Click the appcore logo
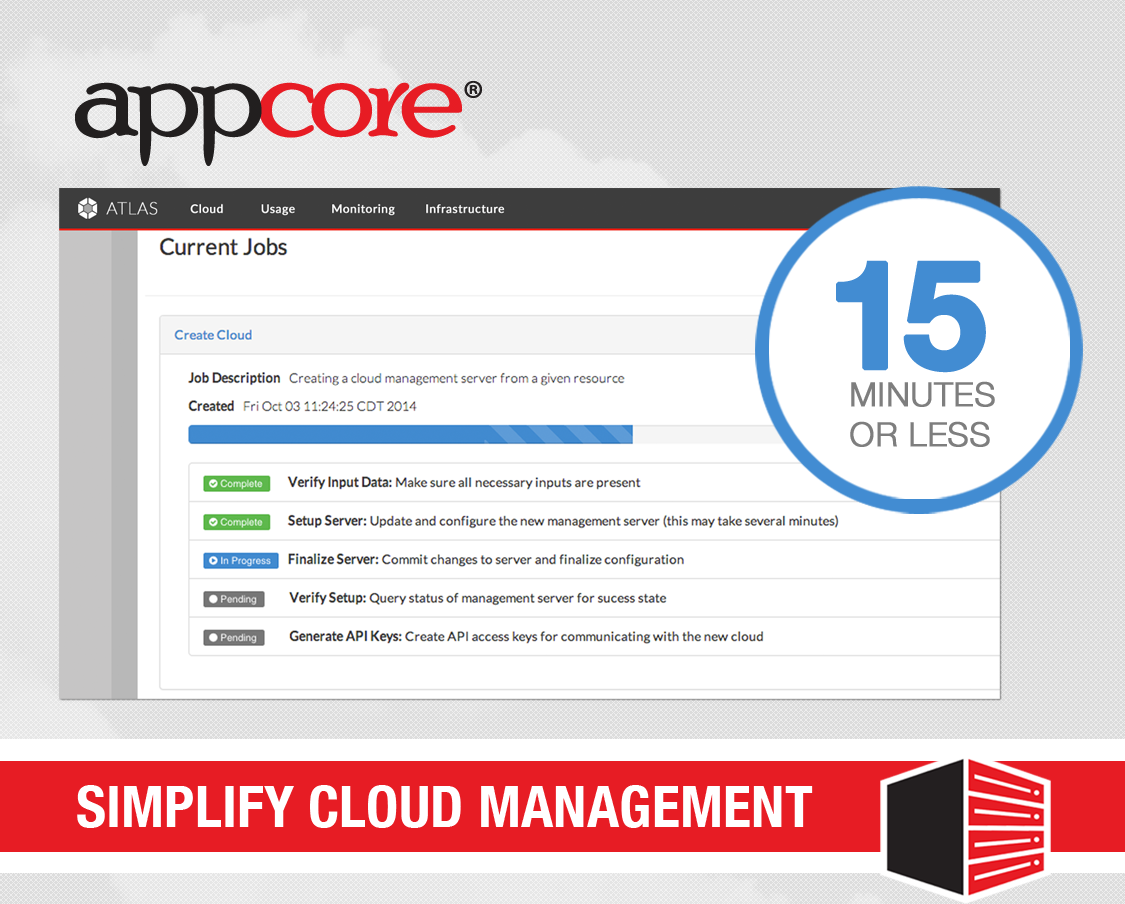This screenshot has height=904, width=1125. click(x=278, y=121)
